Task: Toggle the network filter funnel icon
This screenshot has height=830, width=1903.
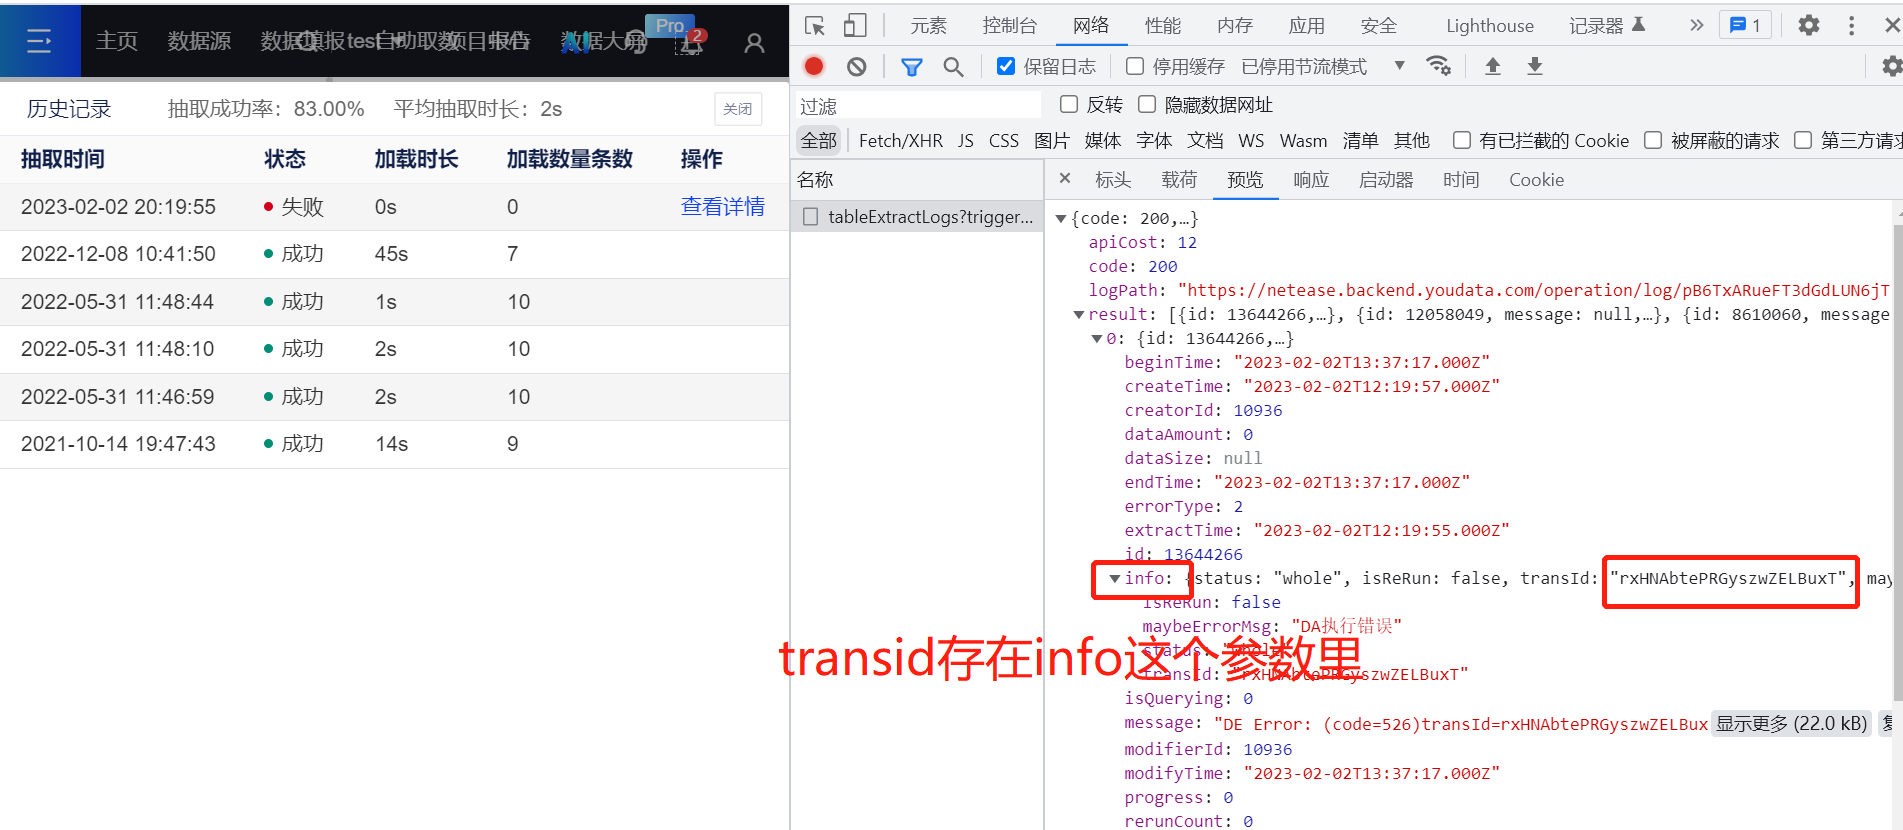Action: (x=912, y=66)
